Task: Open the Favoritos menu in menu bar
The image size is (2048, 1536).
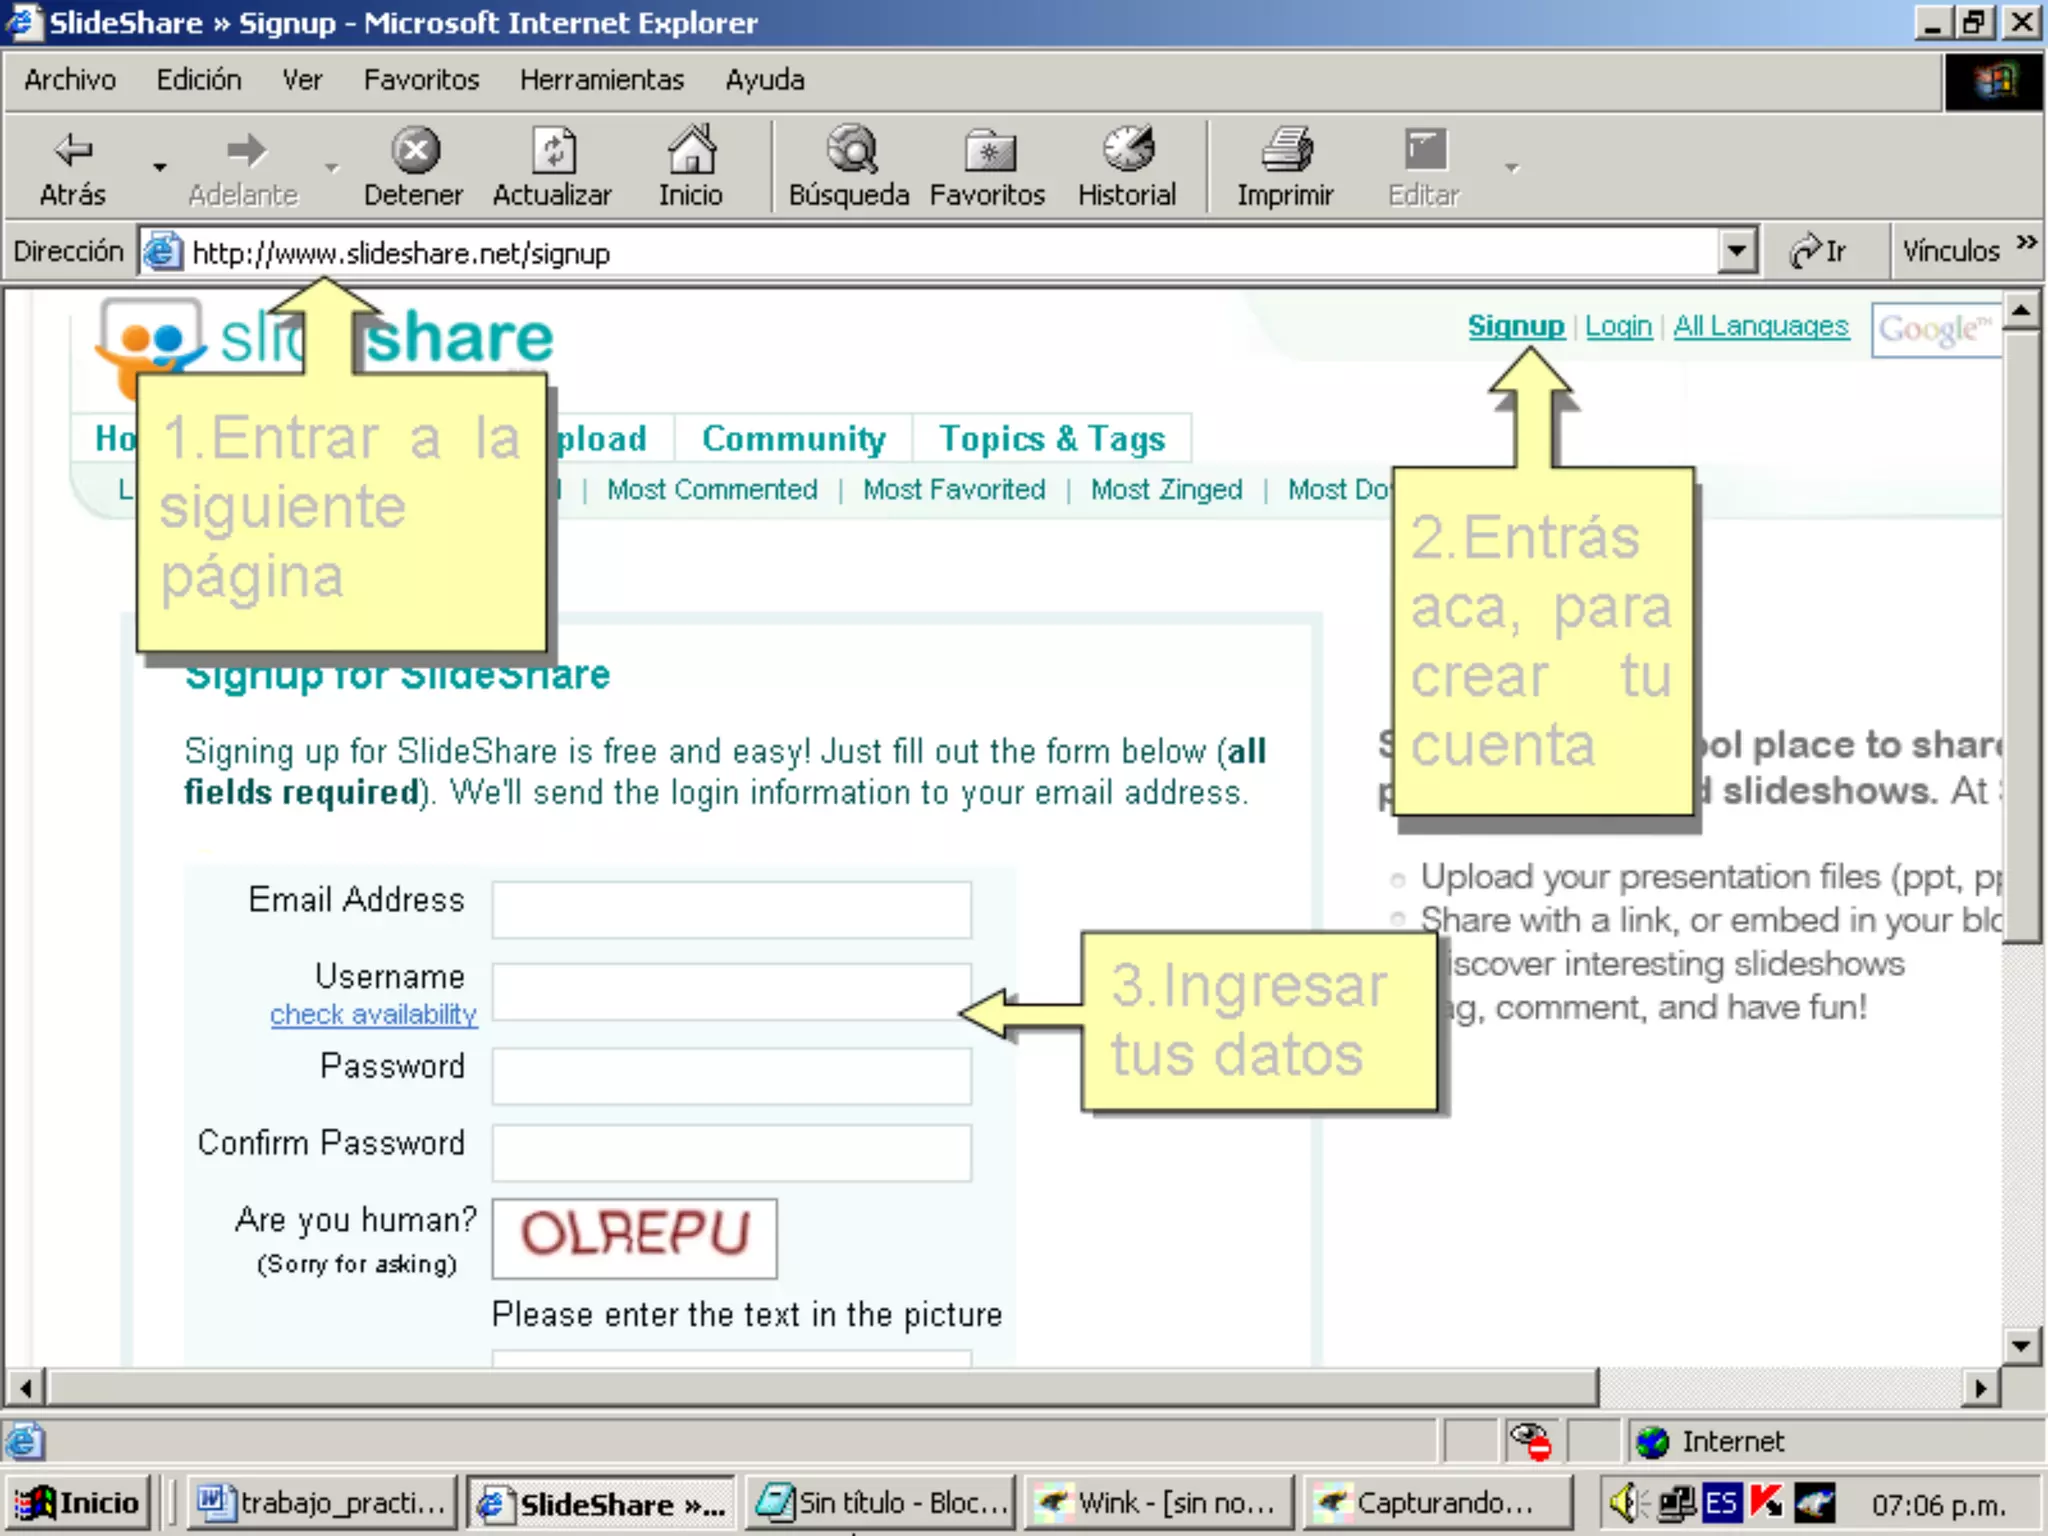Action: tap(421, 80)
